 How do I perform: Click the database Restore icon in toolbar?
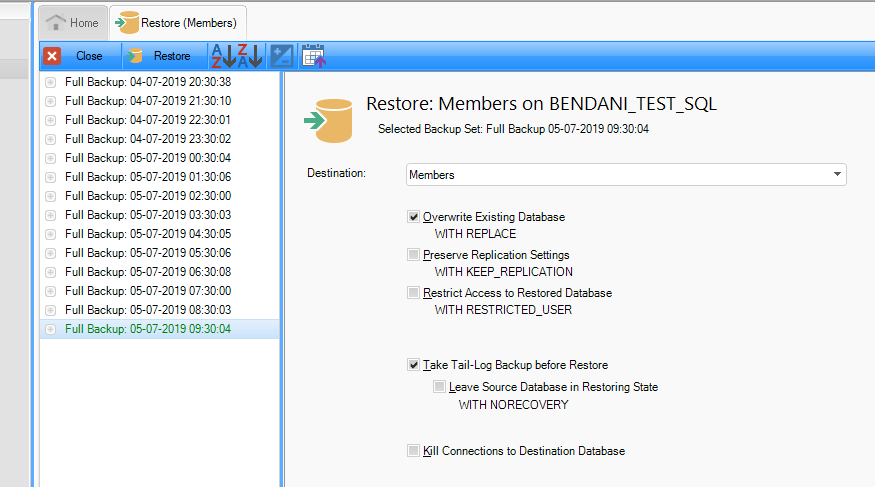(135, 56)
